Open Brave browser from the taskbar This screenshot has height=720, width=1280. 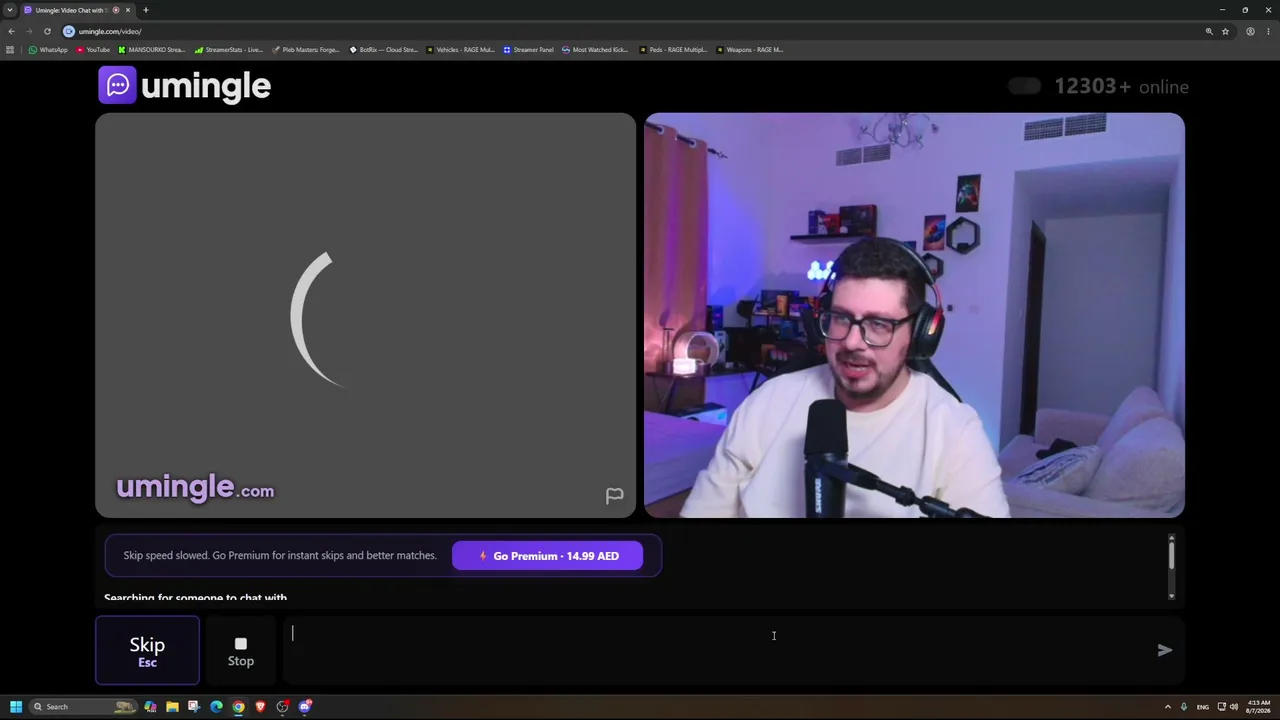pos(260,707)
